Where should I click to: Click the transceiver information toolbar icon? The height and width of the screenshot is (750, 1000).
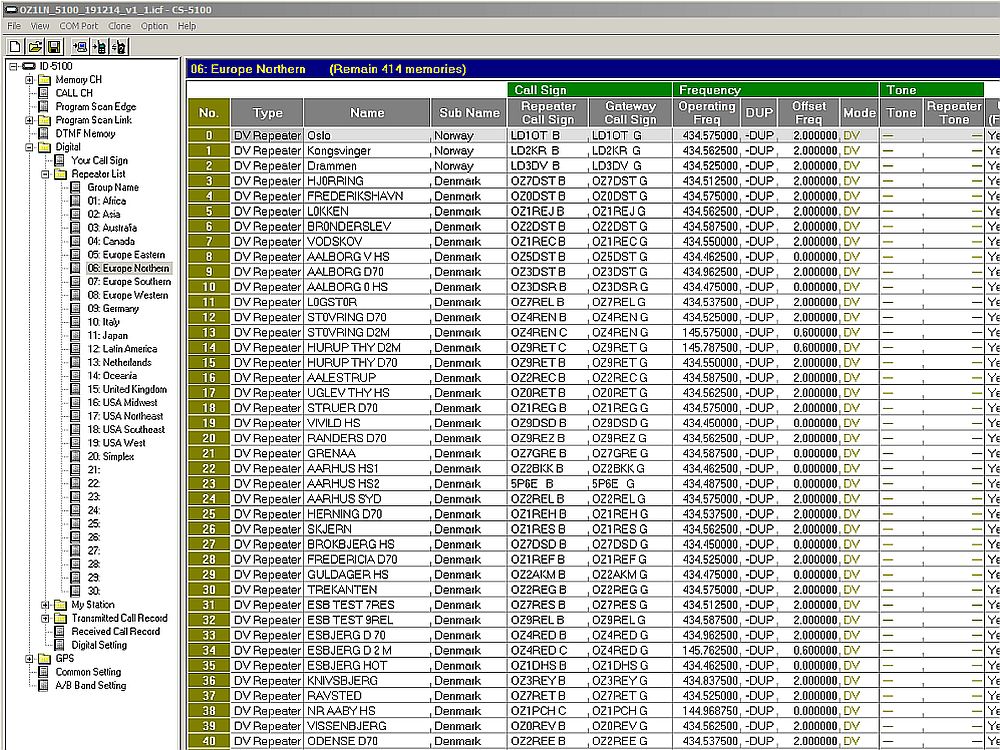coord(119,47)
